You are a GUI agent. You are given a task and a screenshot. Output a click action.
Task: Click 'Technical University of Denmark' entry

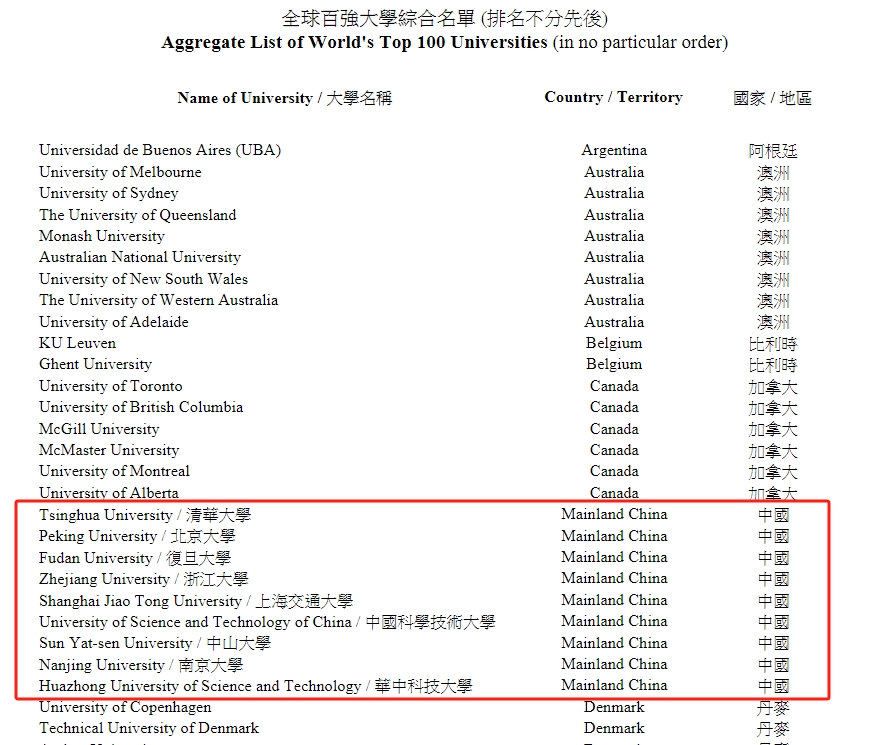[149, 729]
